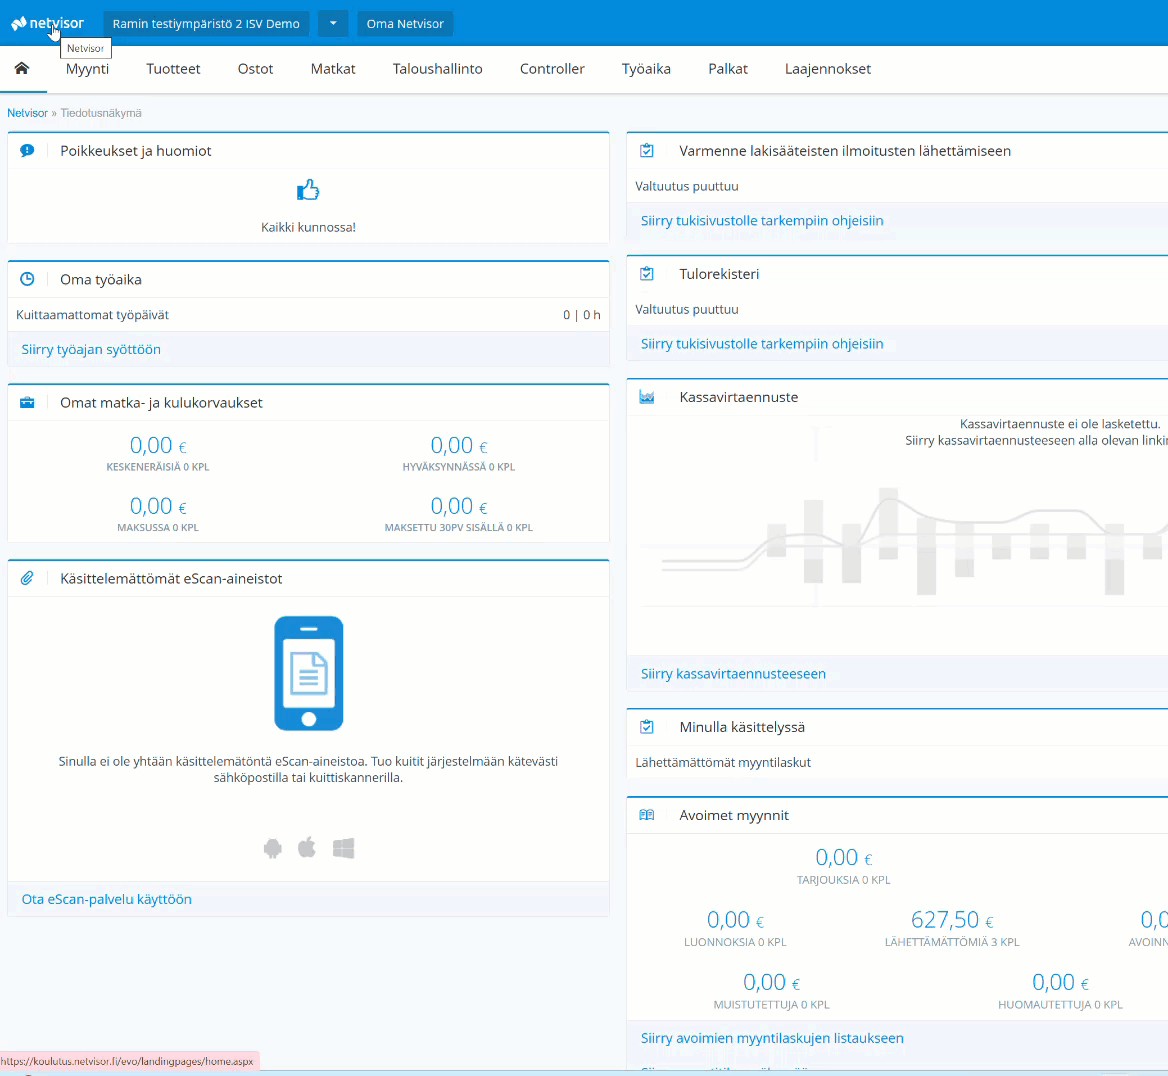Open the Controller menu
Screen dimensions: 1168x1076
(x=552, y=69)
